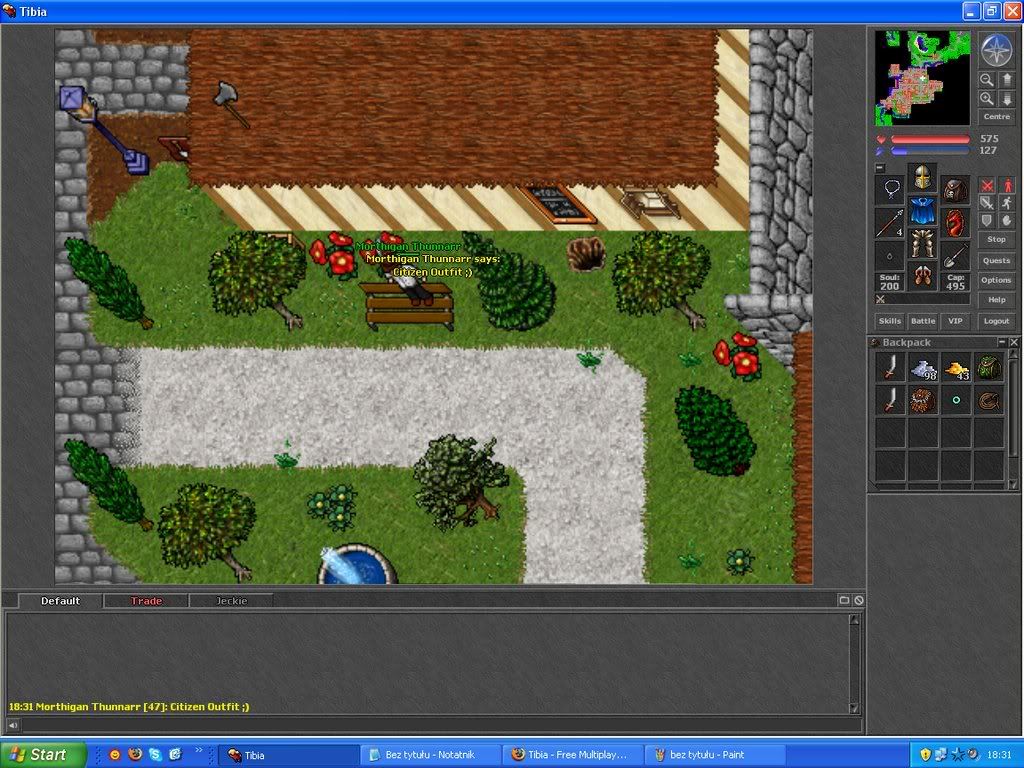Toggle balanced fight mode

click(x=987, y=203)
